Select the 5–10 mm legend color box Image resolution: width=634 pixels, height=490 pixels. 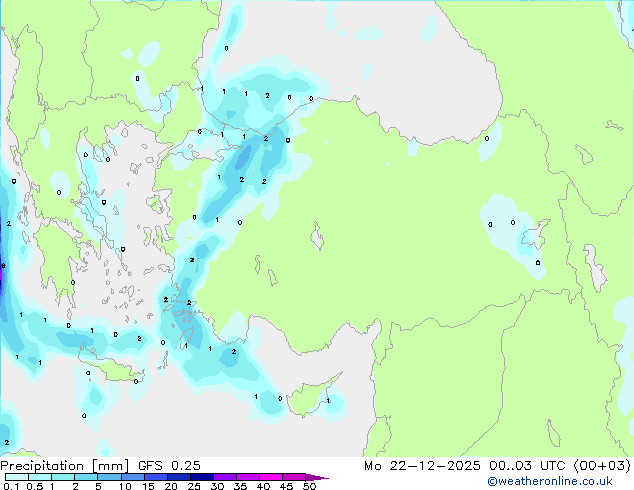[109, 477]
